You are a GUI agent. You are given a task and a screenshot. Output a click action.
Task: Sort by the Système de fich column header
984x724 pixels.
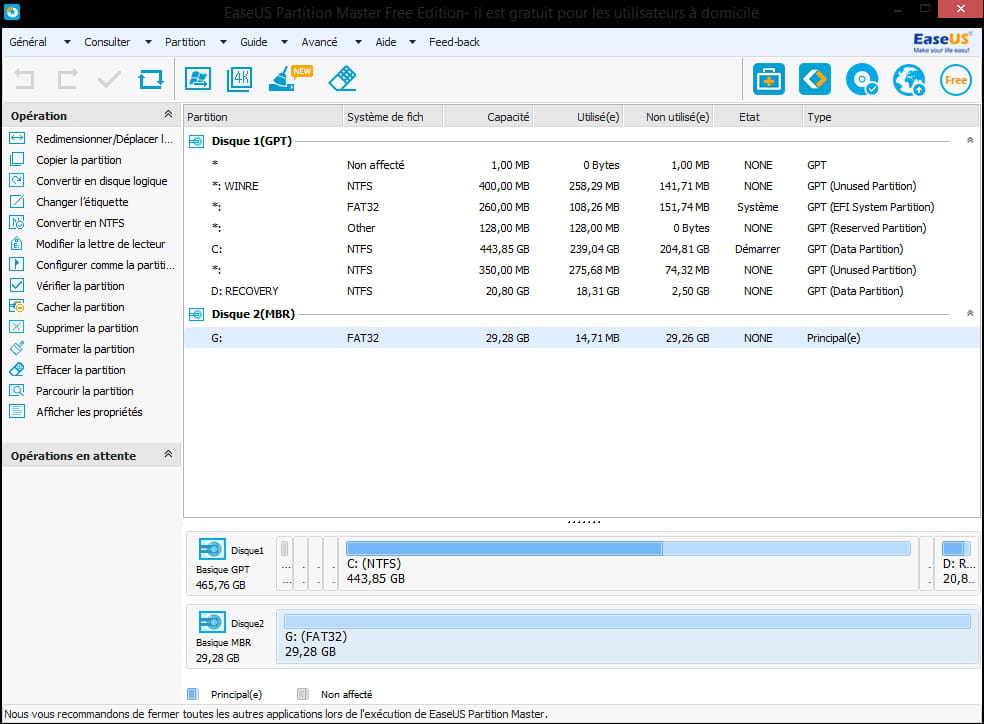[x=393, y=117]
